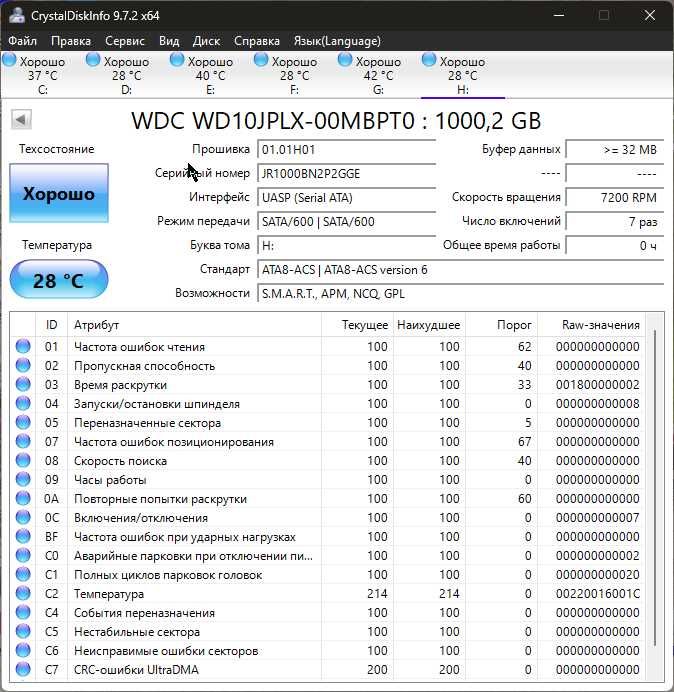Select disk H: health status icon
This screenshot has height=692, width=674.
[x=429, y=60]
